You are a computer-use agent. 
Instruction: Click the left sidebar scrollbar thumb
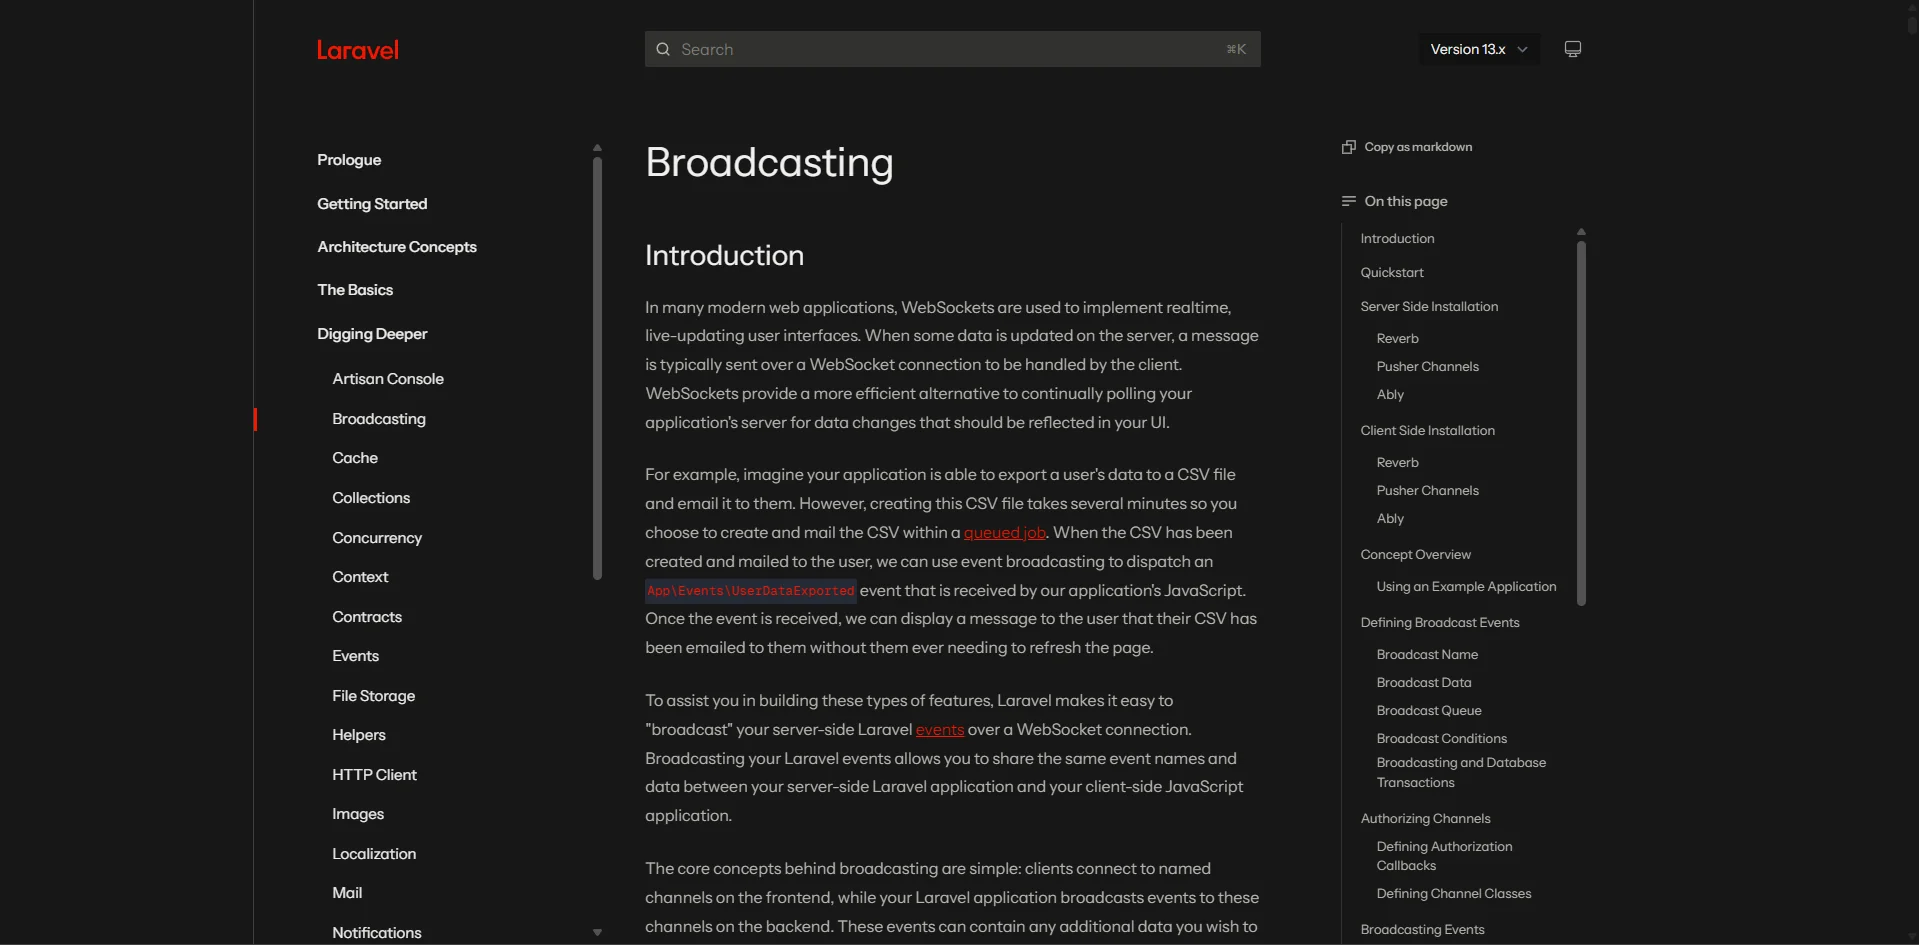[597, 368]
